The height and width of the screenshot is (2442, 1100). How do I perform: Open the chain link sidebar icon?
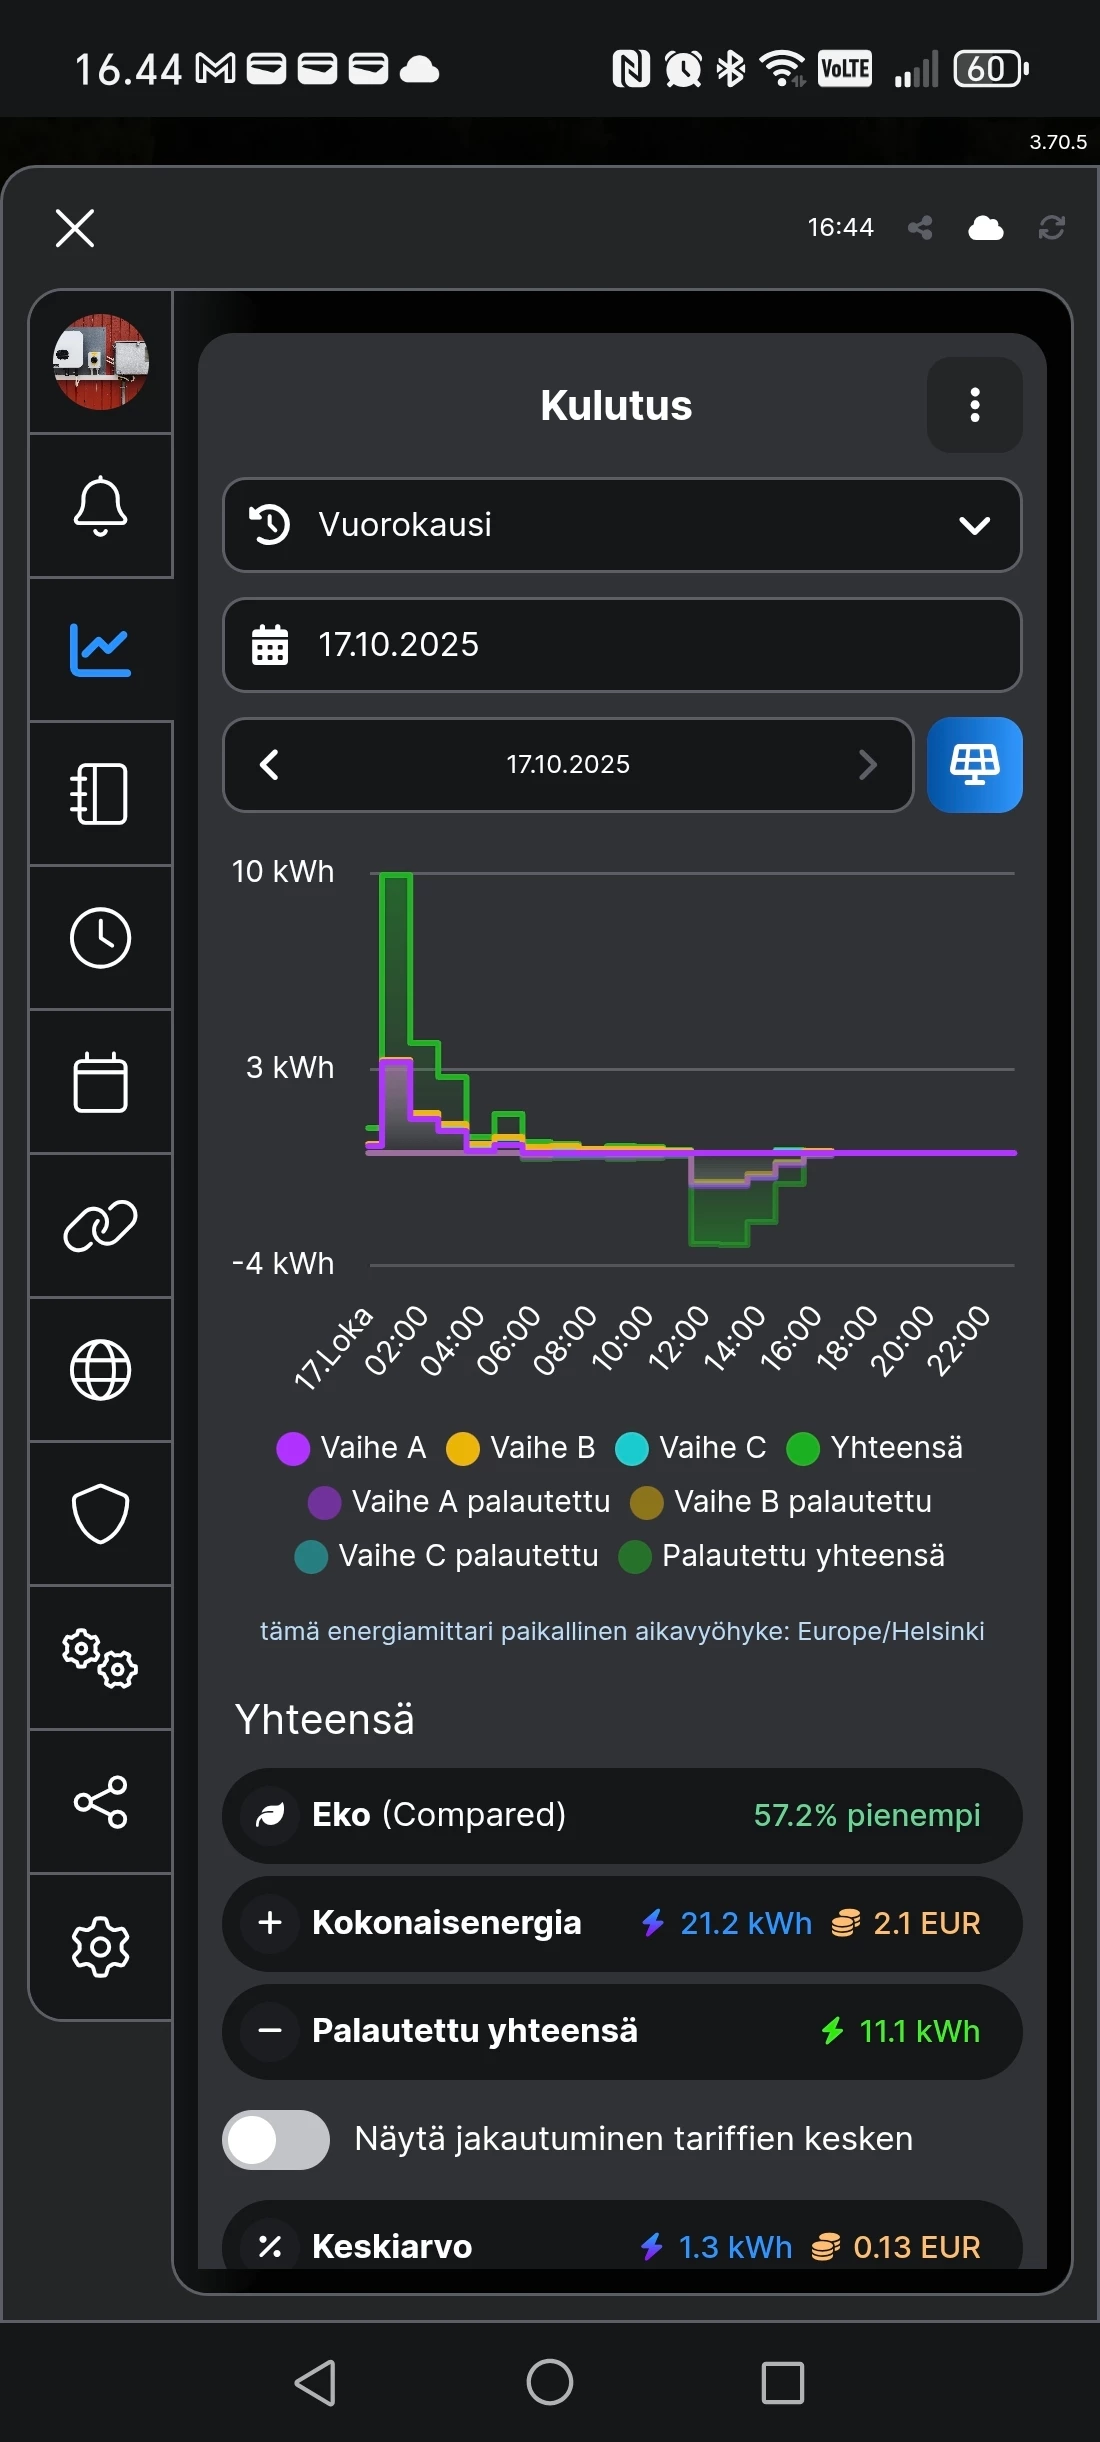coord(100,1226)
